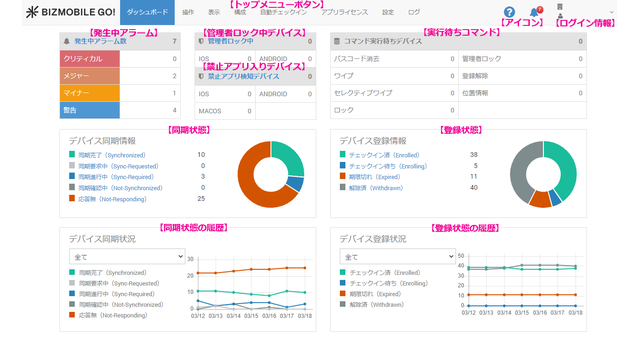640x360 pixels.
Task: Click the ロック command cell
Action: (x=394, y=110)
